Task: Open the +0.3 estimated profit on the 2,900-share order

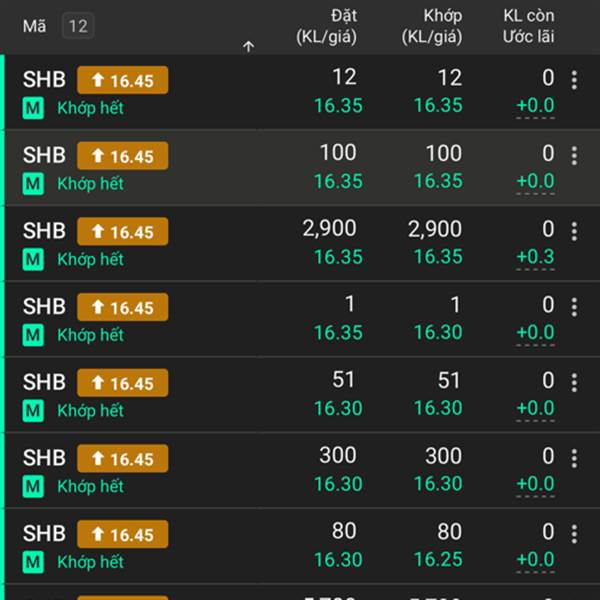Action: [535, 257]
